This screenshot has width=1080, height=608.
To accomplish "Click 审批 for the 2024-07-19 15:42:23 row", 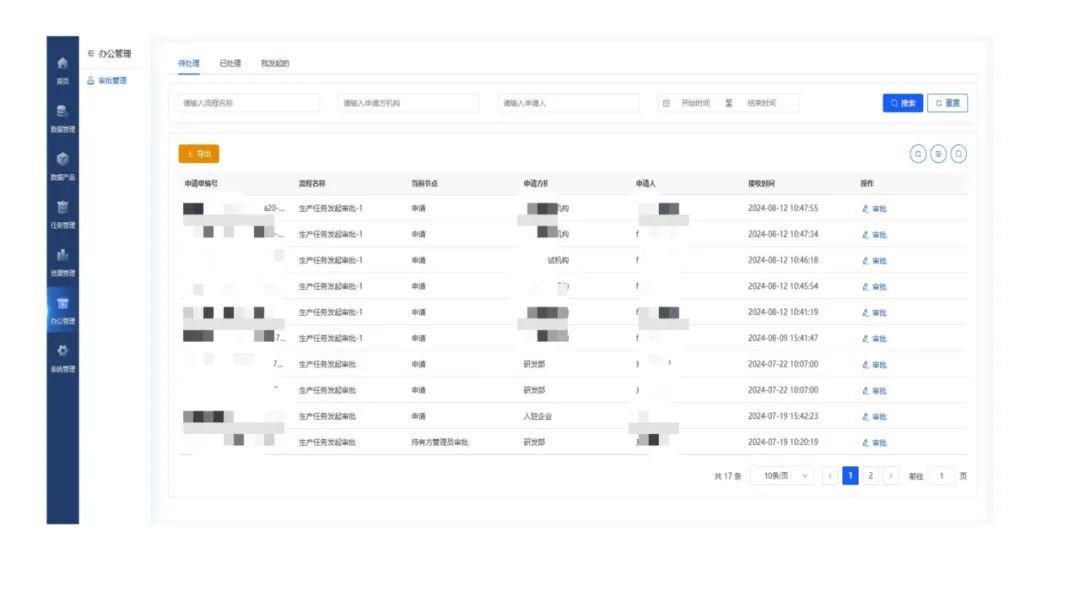I will [875, 417].
